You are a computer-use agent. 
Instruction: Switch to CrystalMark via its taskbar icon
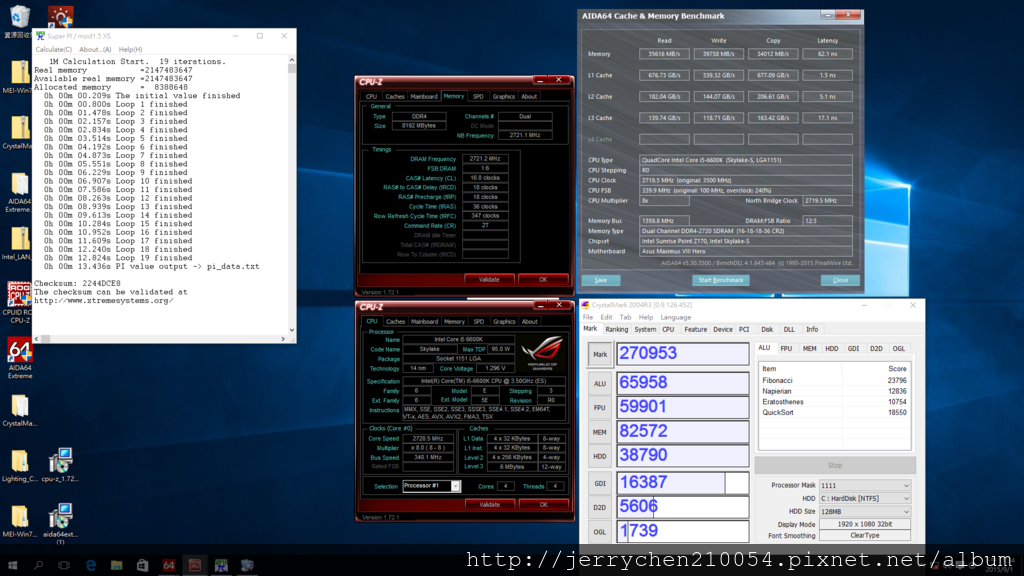tap(247, 565)
